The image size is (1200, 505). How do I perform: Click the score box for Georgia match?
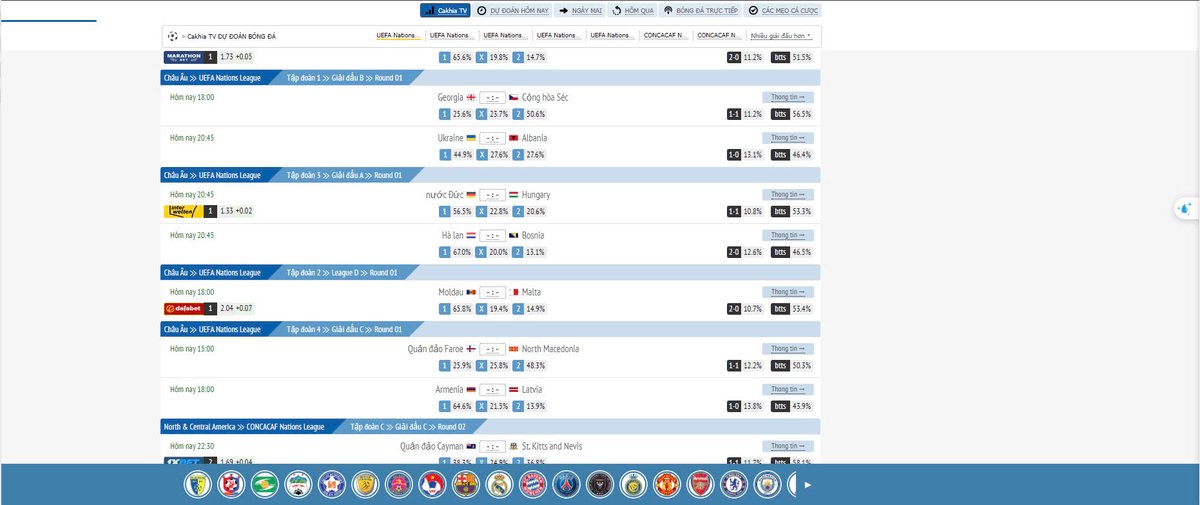[x=491, y=97]
